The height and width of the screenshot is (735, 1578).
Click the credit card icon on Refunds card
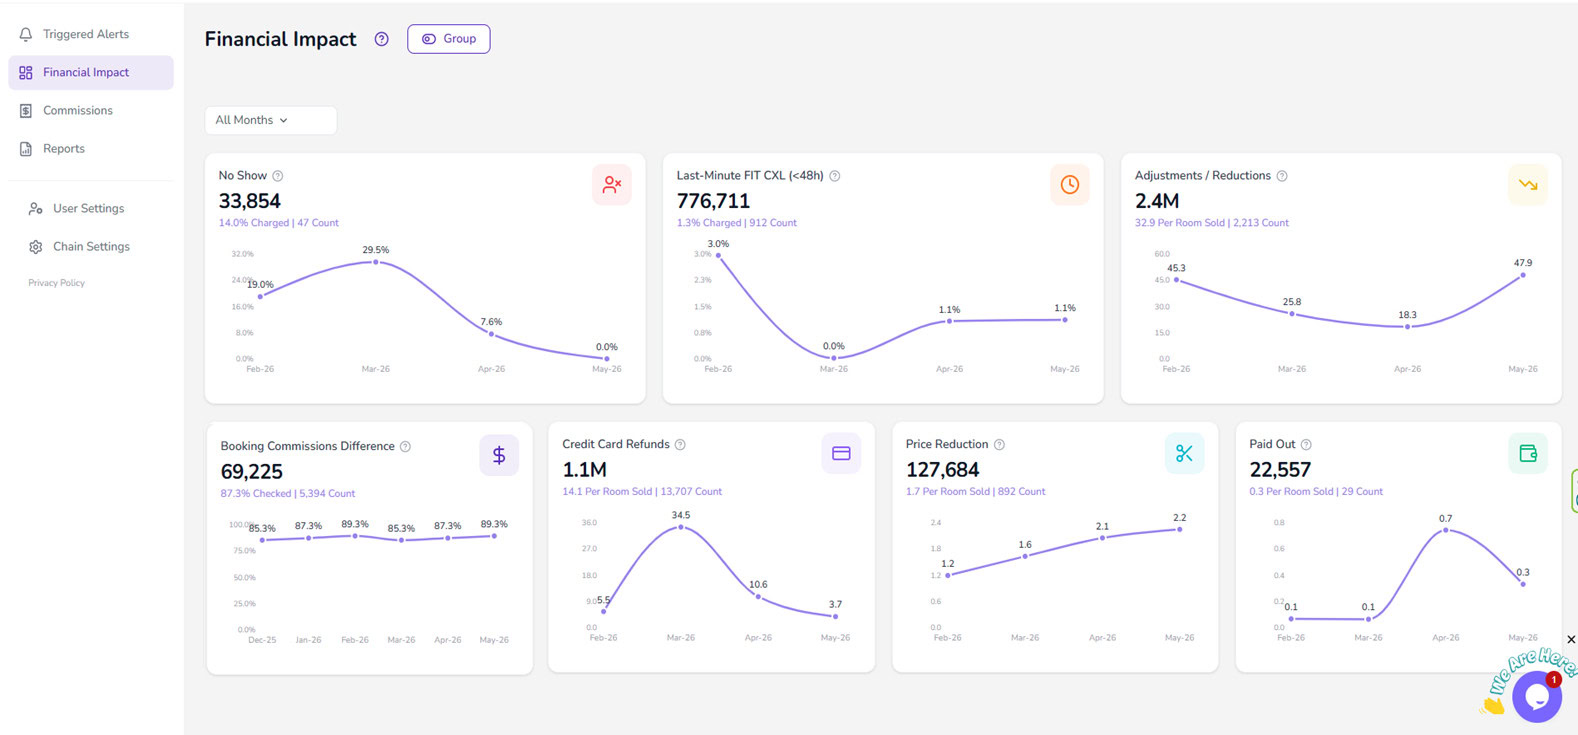(841, 453)
